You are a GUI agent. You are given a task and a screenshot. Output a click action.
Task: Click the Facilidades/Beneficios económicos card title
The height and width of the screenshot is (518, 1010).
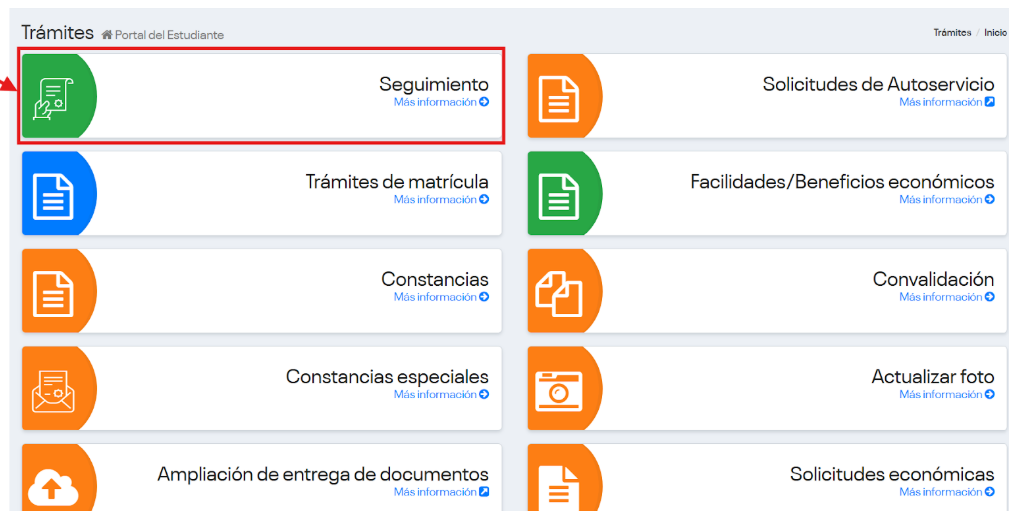coord(842,182)
